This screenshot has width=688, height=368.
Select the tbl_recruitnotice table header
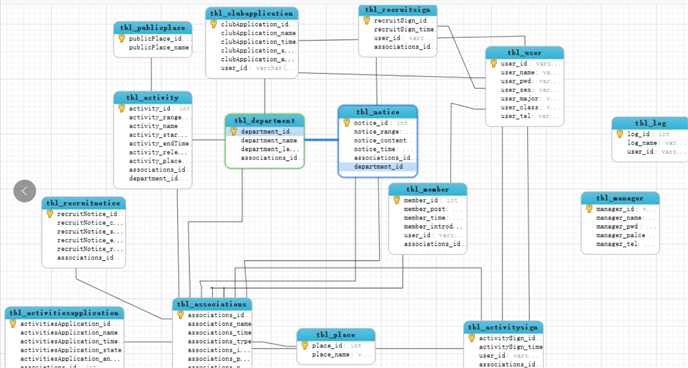[x=83, y=203]
